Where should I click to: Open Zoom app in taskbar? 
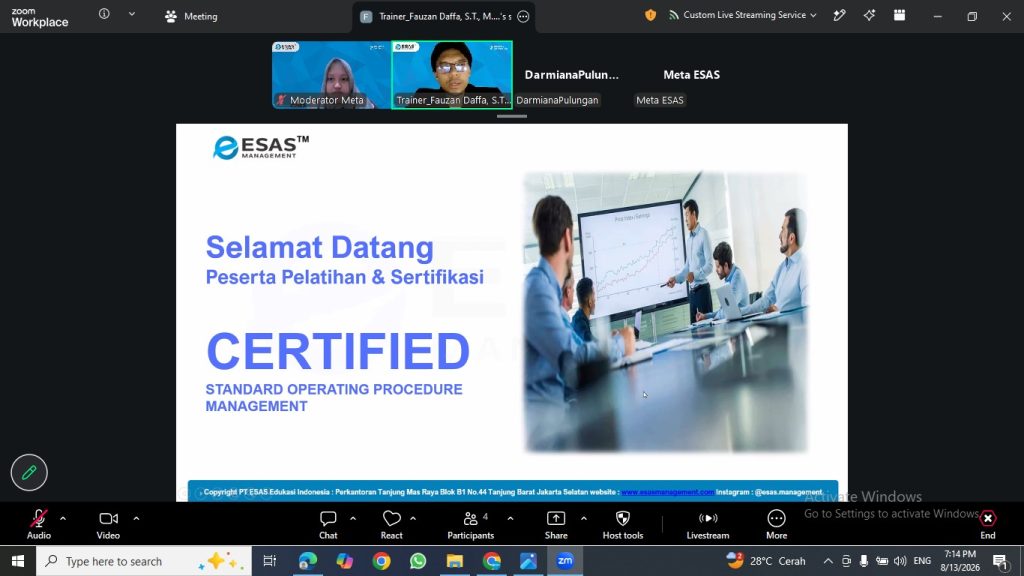[x=565, y=561]
